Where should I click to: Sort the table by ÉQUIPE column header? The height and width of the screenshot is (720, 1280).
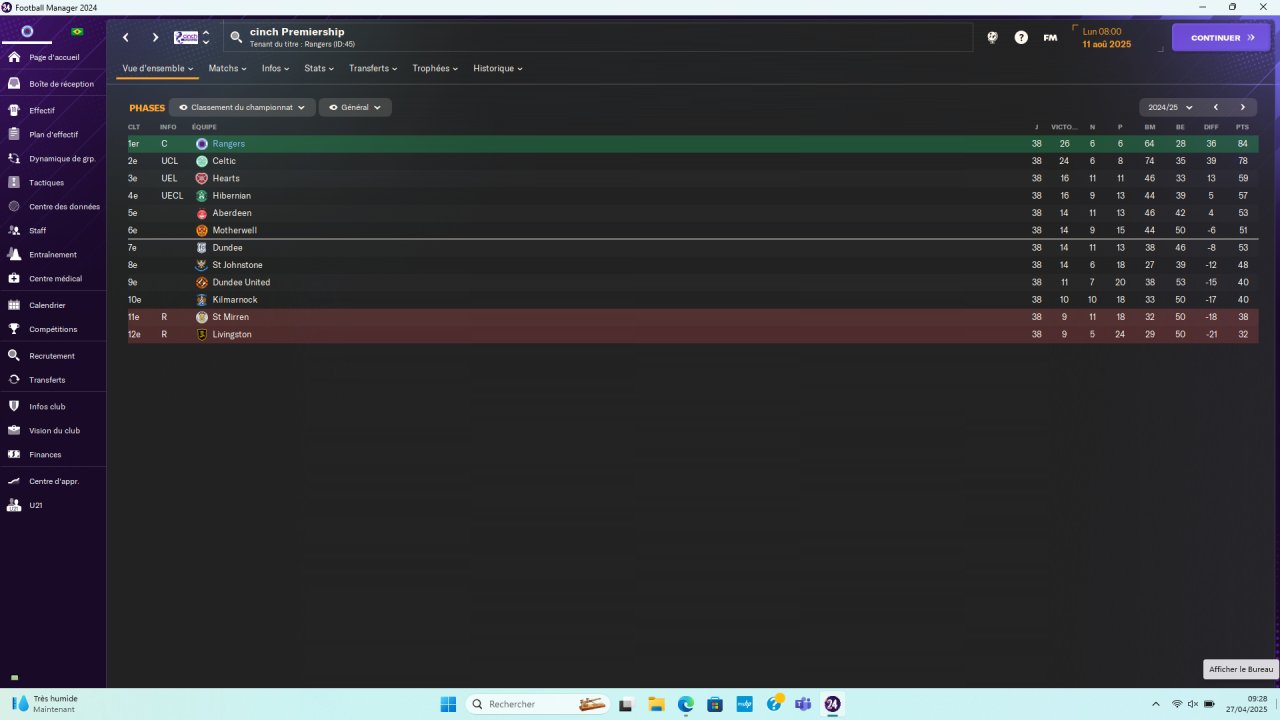[204, 127]
